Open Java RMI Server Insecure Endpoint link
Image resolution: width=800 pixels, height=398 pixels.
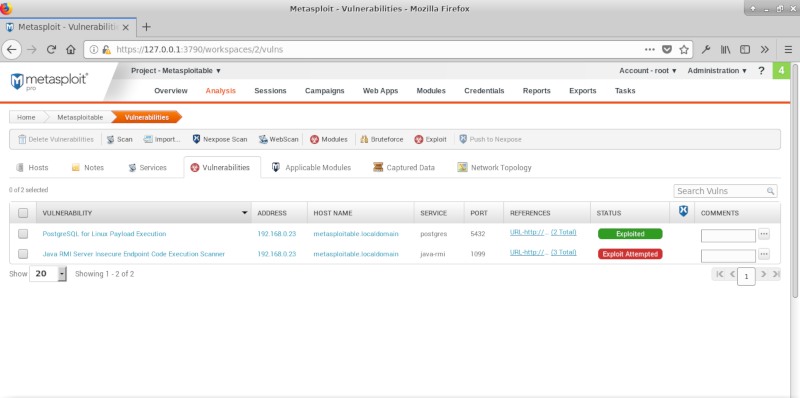(134, 254)
